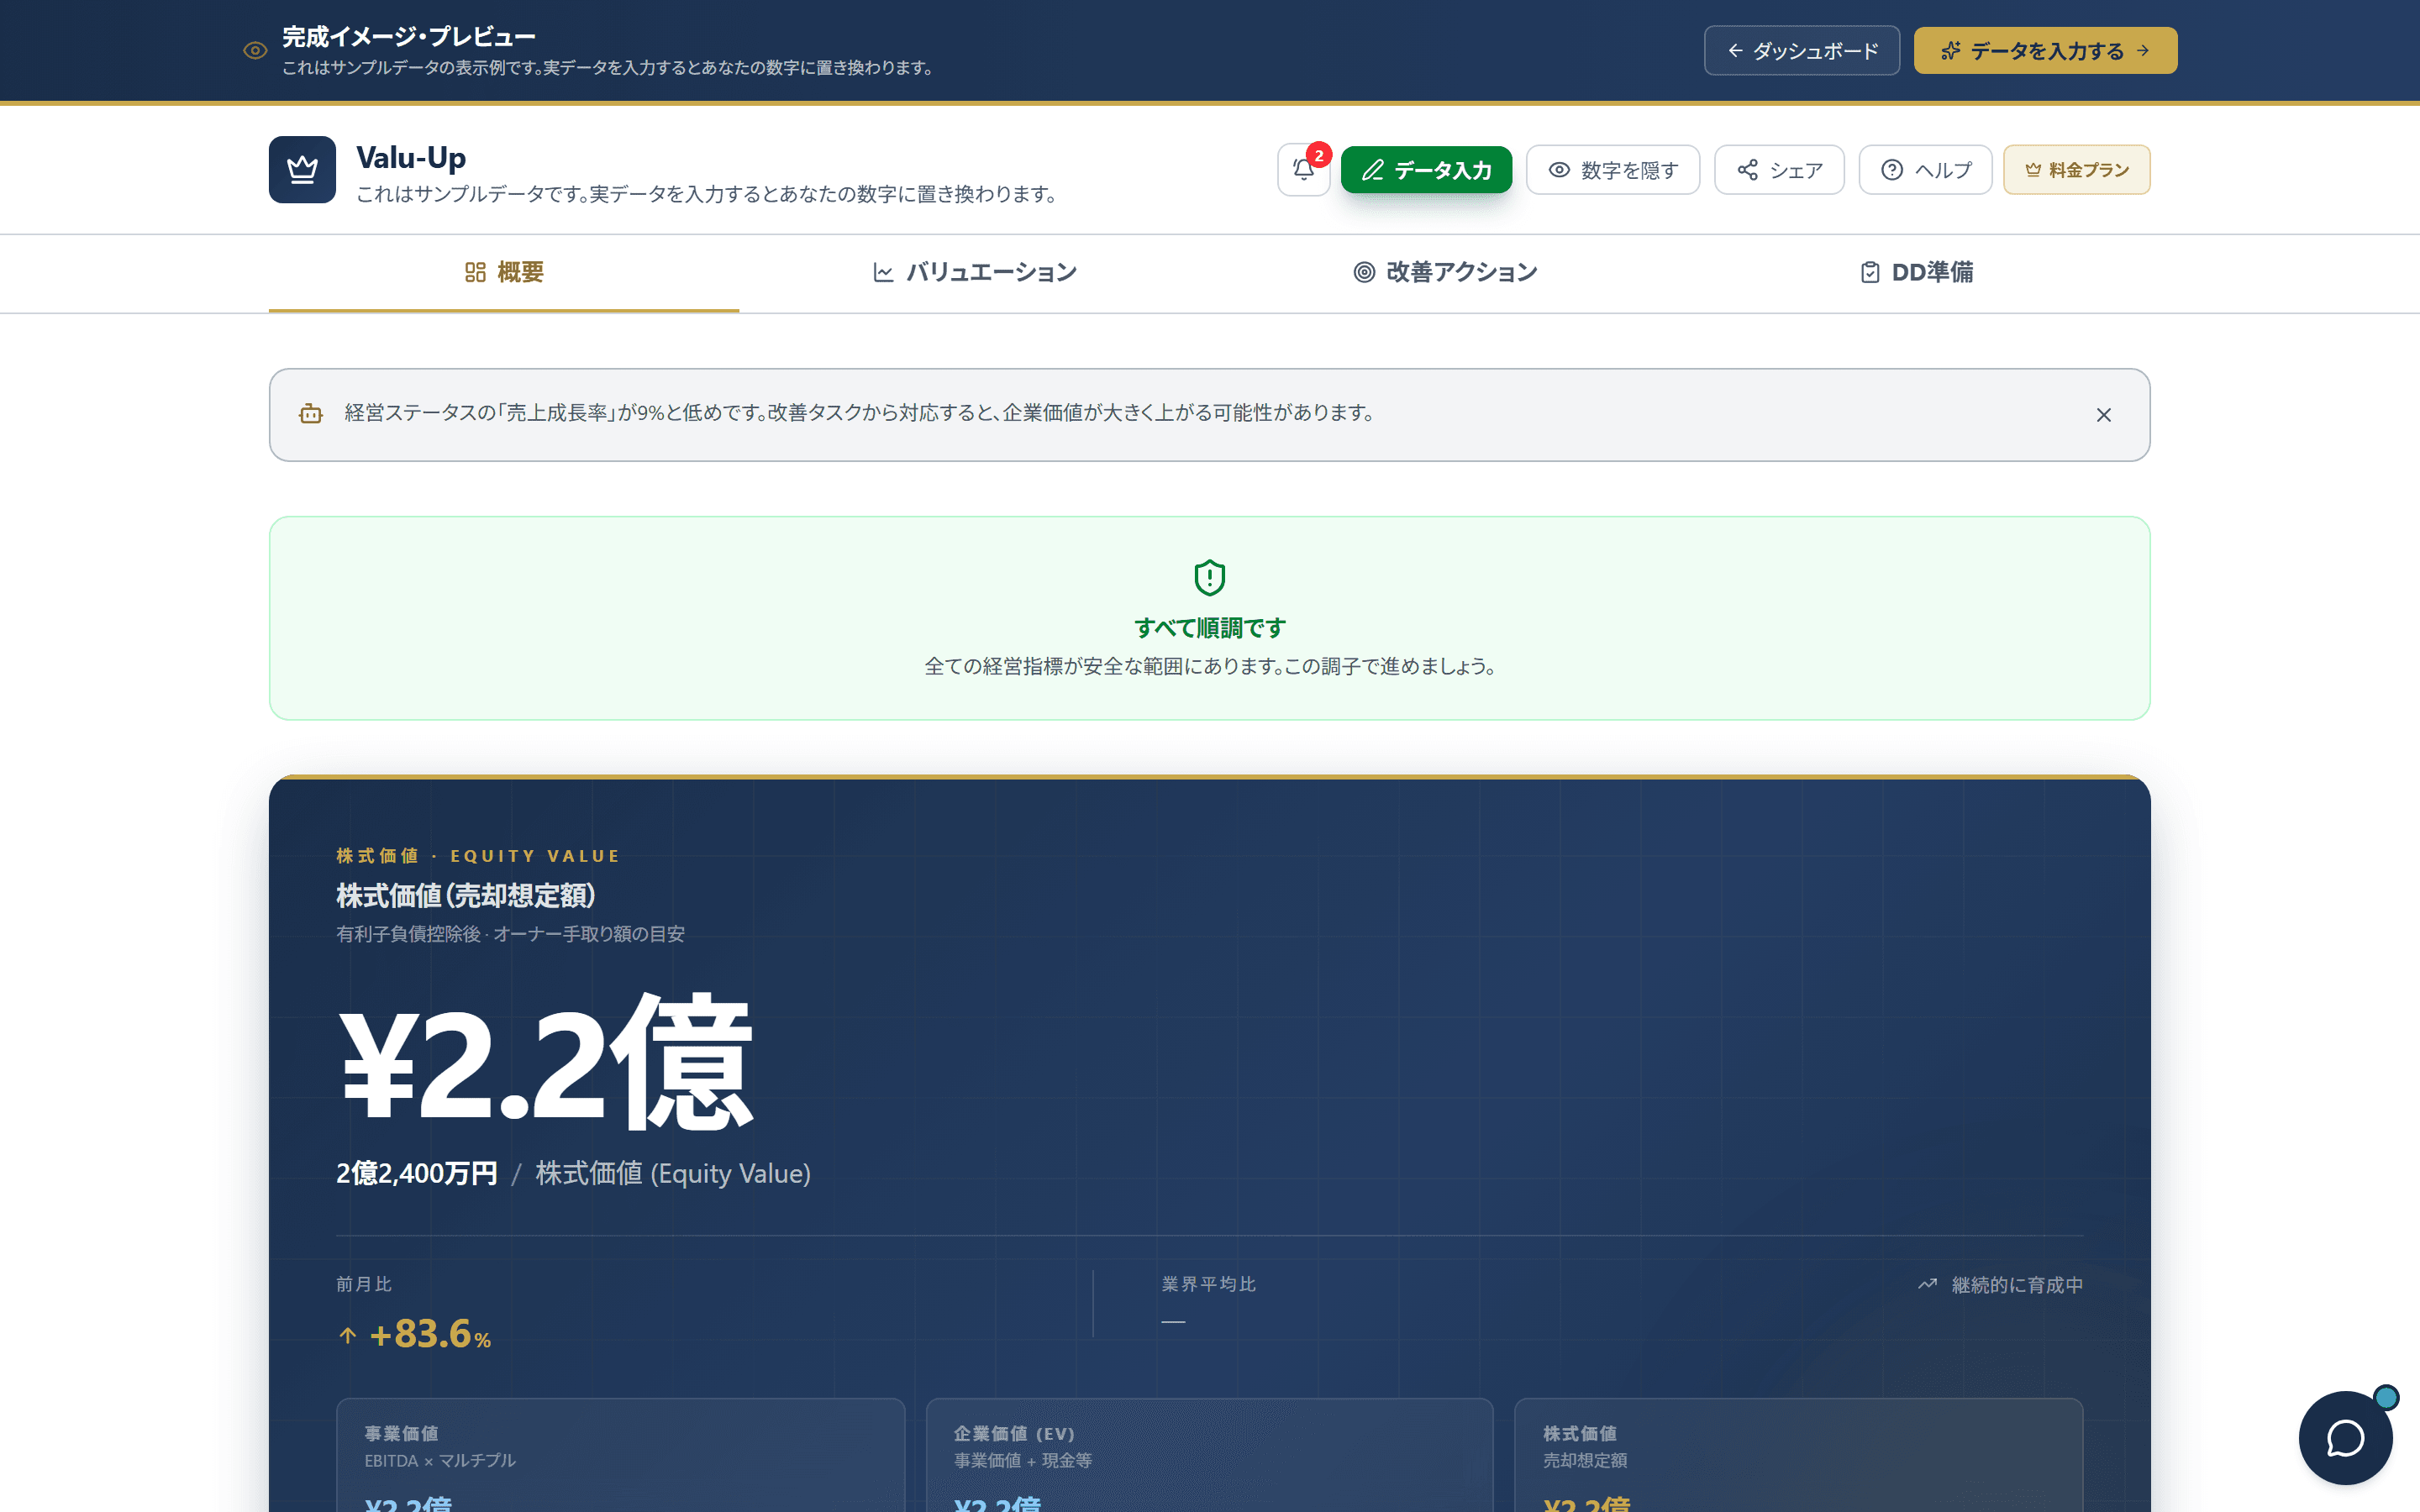The width and height of the screenshot is (2420, 1512).
Task: Click the gold accent bar above the equity card
Action: [x=1209, y=777]
